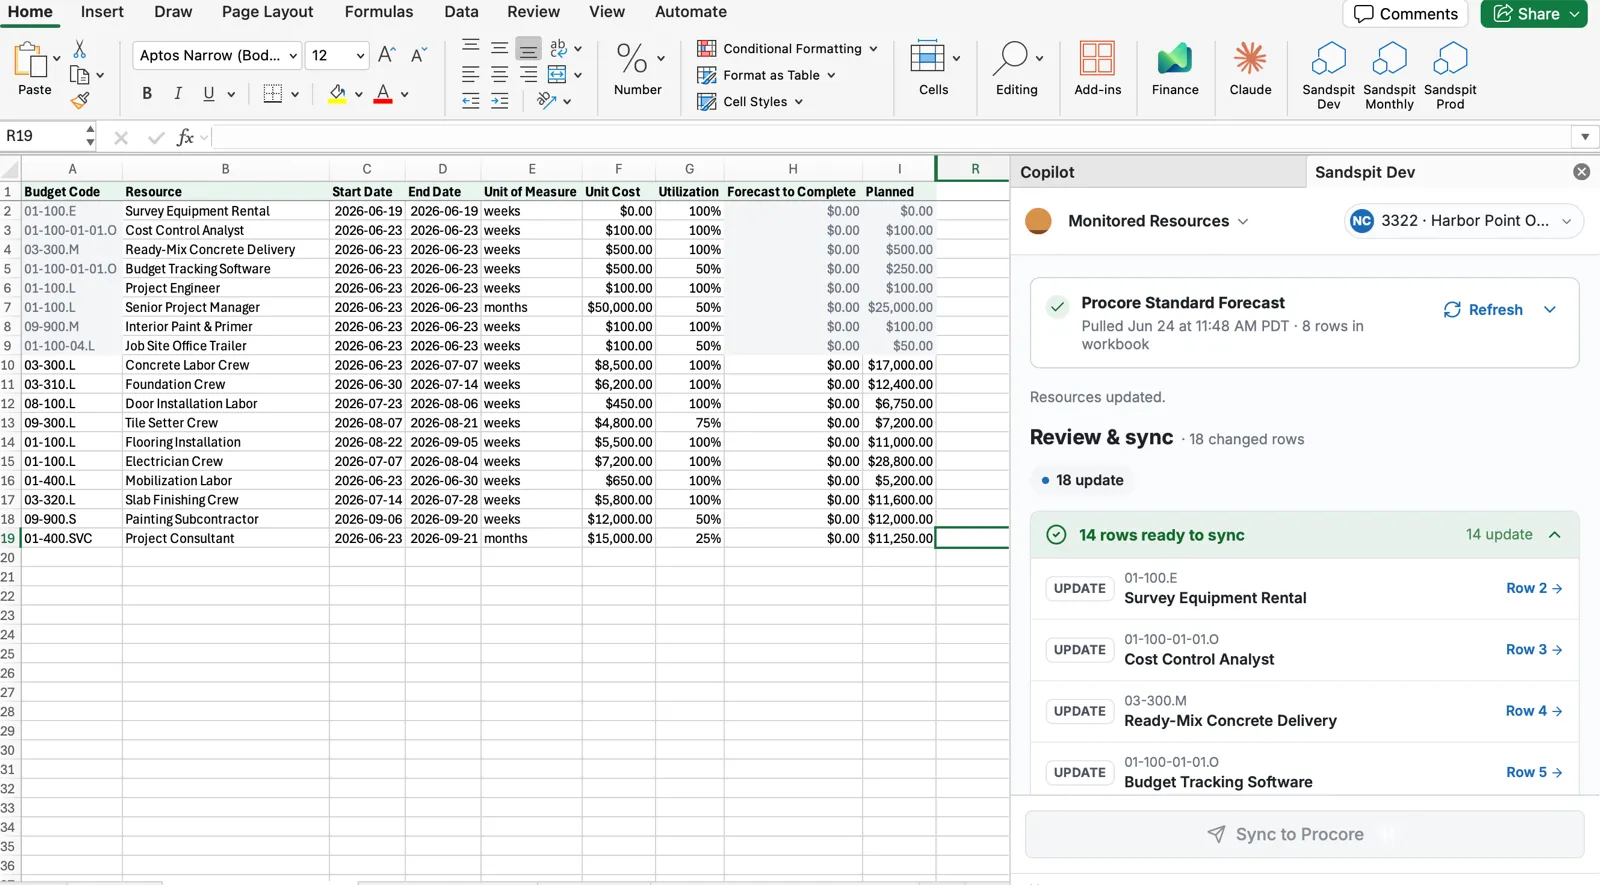Increase font size with larger A icon
This screenshot has height=885, width=1600.
[x=387, y=55]
